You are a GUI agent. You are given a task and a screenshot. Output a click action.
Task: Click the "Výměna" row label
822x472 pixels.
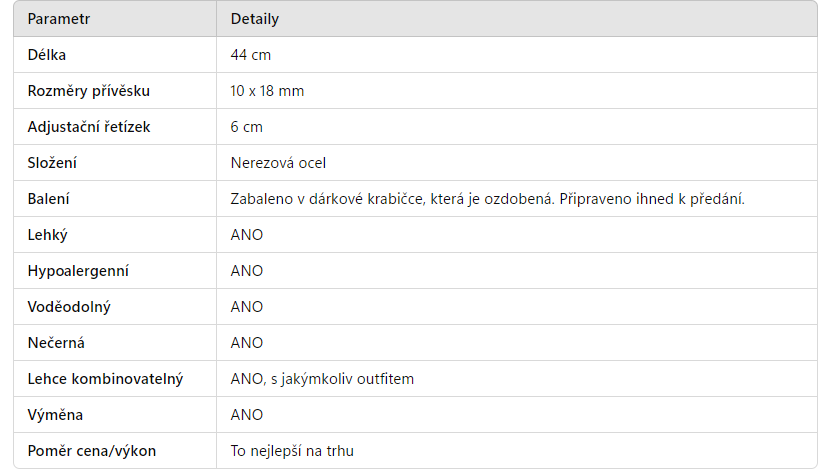[x=54, y=415]
